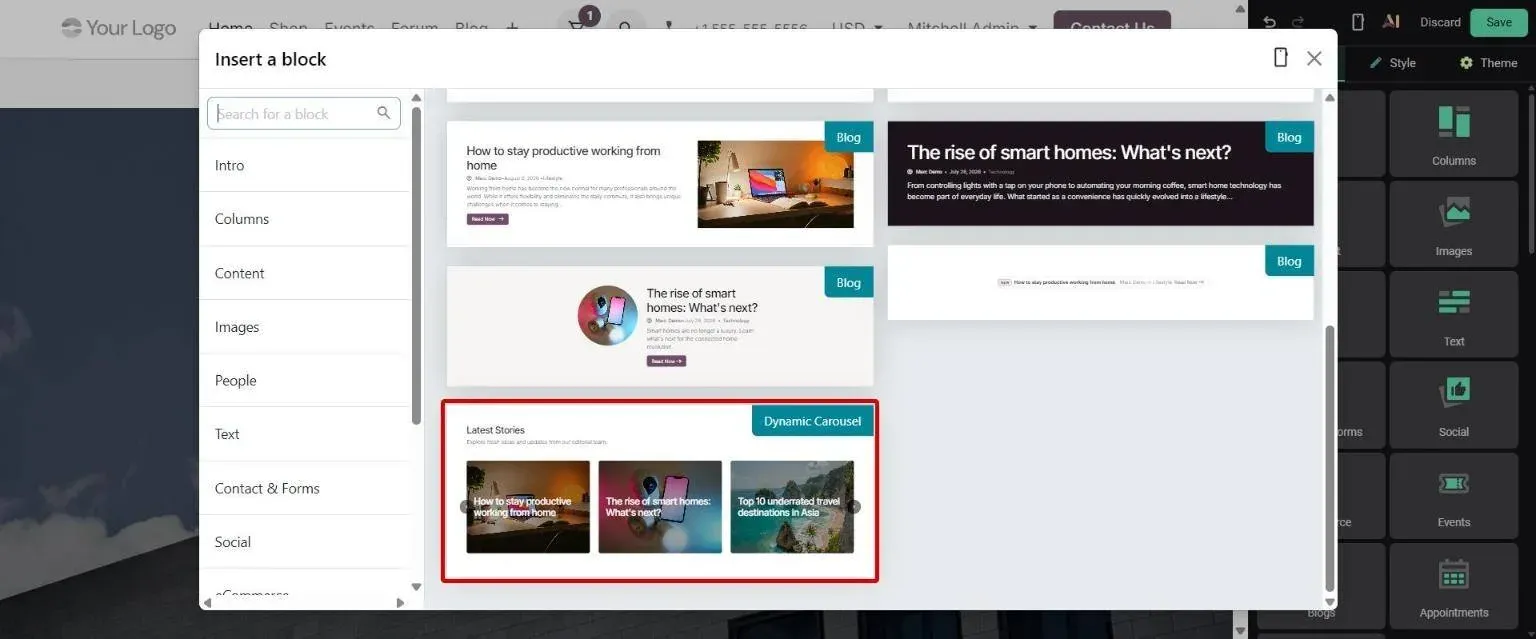Insert the productive working from home blog block
The image size is (1536, 639).
660,184
